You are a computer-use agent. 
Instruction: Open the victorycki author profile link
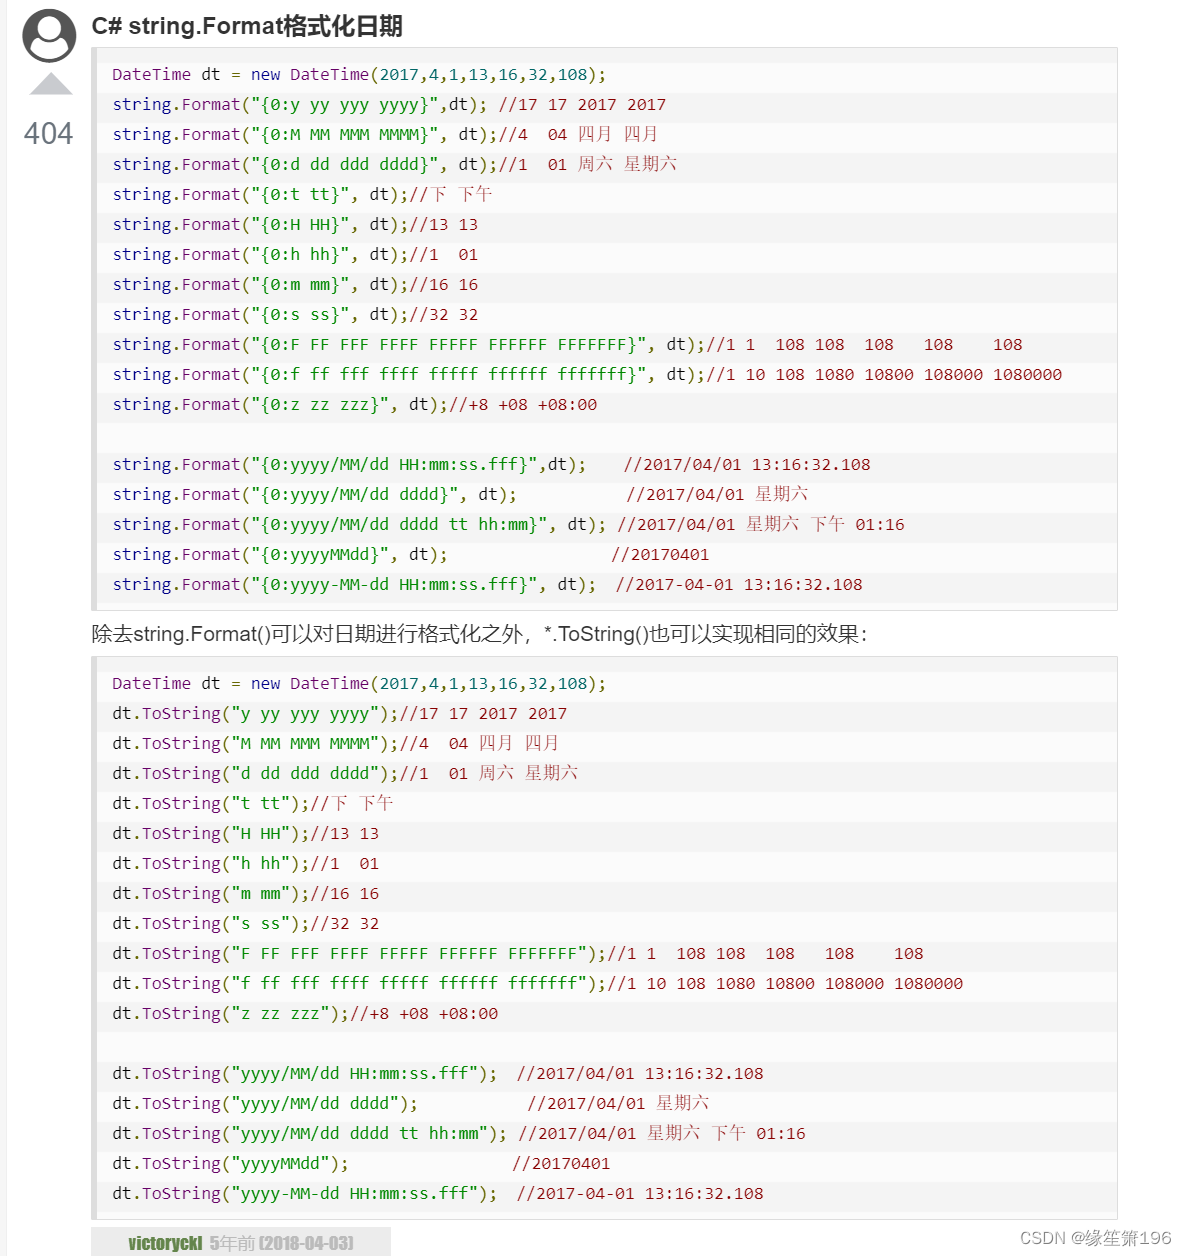pos(165,1243)
